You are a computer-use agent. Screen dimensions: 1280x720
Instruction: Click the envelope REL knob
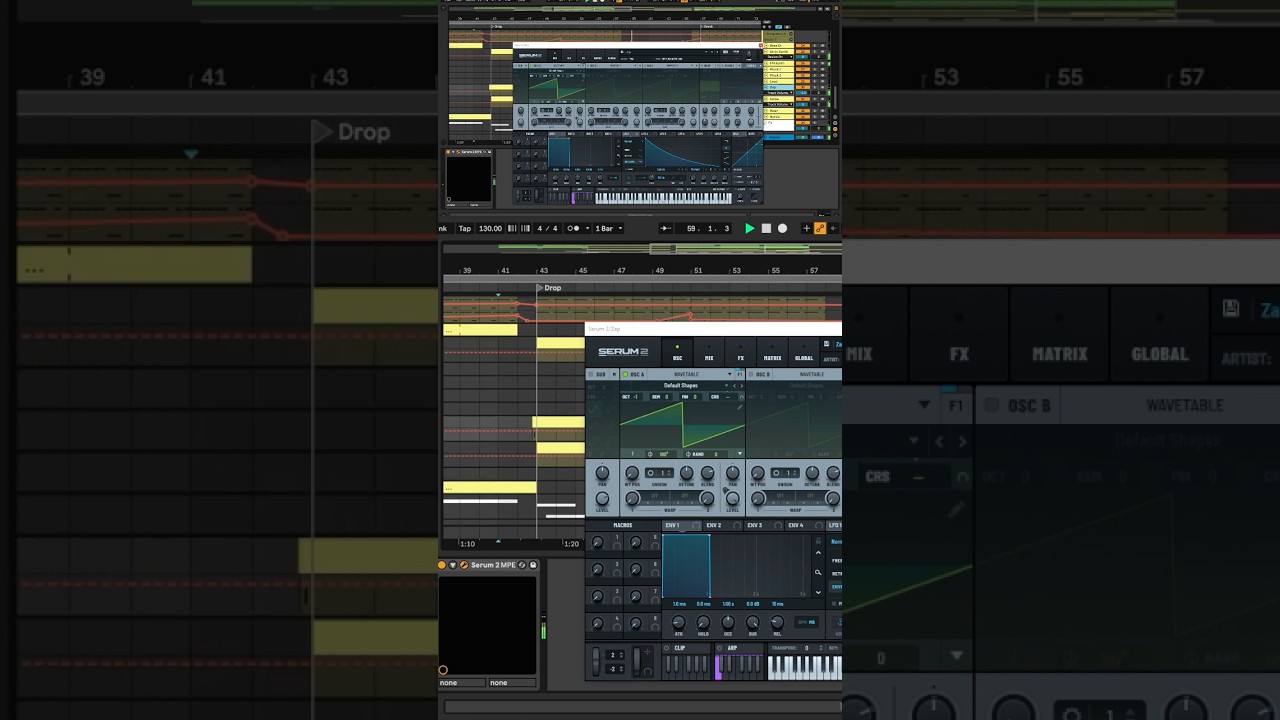point(777,622)
